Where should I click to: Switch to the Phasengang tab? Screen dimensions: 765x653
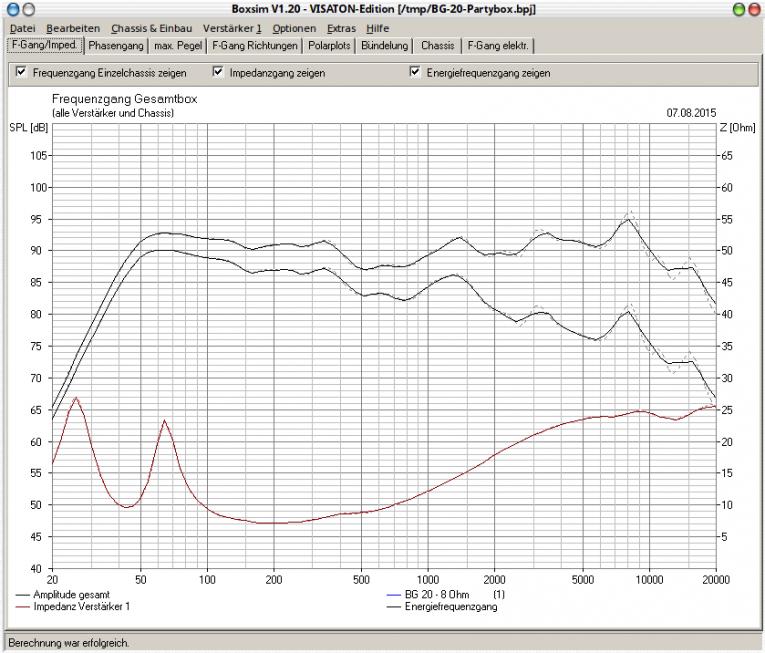pyautogui.click(x=116, y=45)
